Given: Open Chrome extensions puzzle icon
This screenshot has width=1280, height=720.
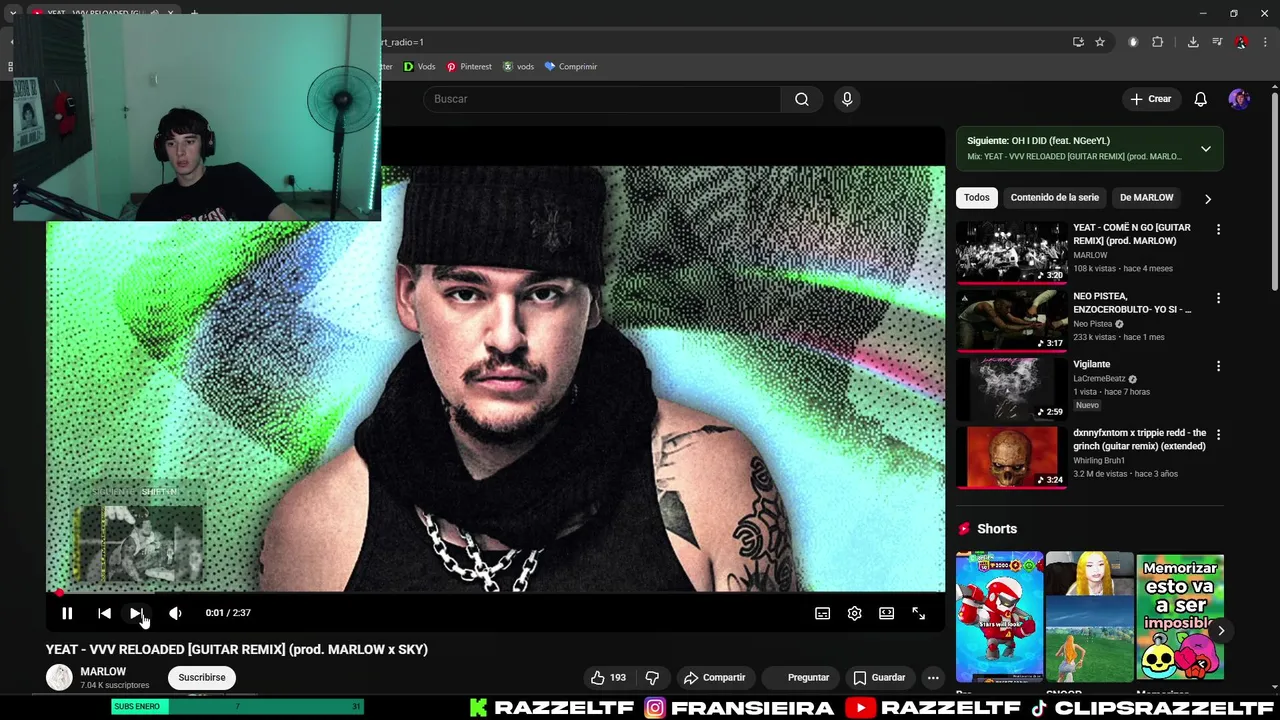Looking at the screenshot, I should [1158, 42].
